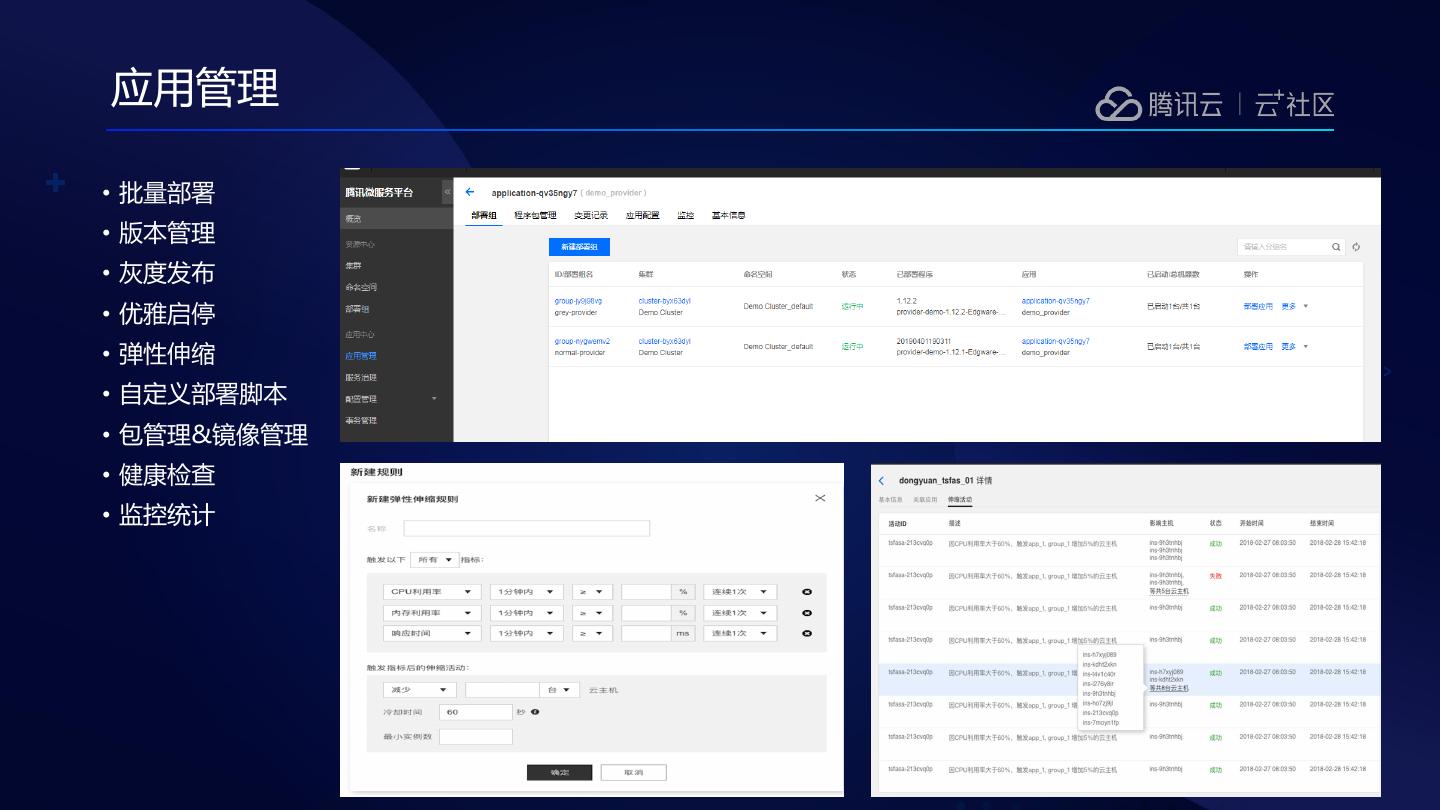Open the 减少 scaling action dropdown
This screenshot has width=1440, height=810.
[420, 690]
